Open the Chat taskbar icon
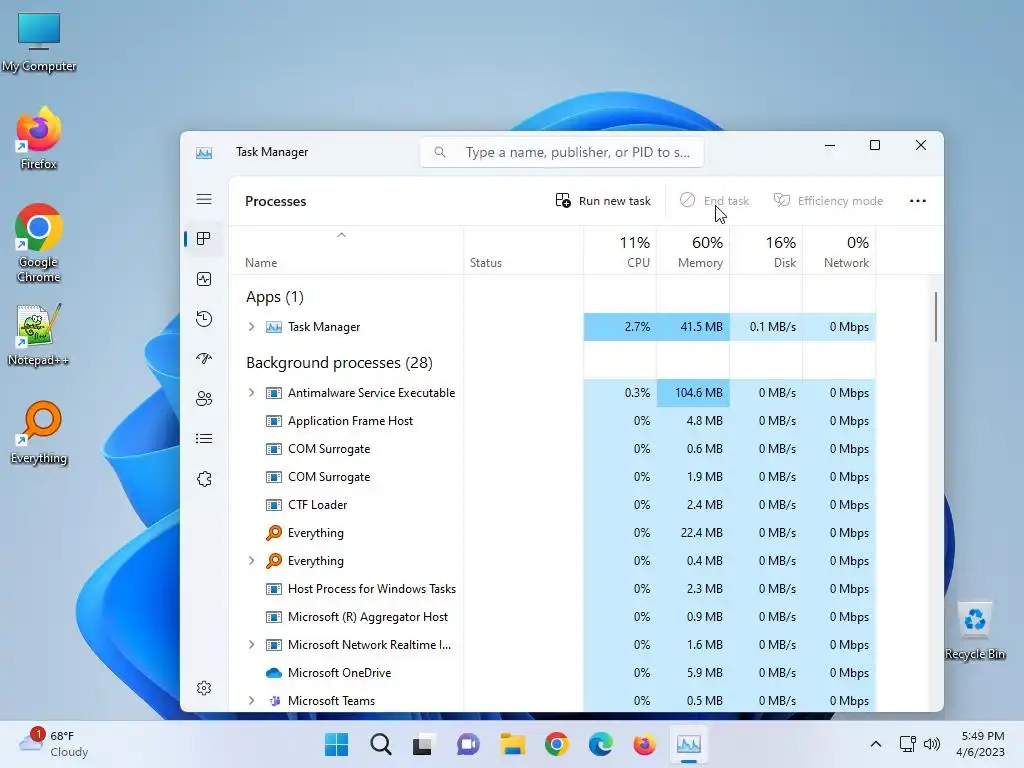This screenshot has height=768, width=1024. click(468, 744)
